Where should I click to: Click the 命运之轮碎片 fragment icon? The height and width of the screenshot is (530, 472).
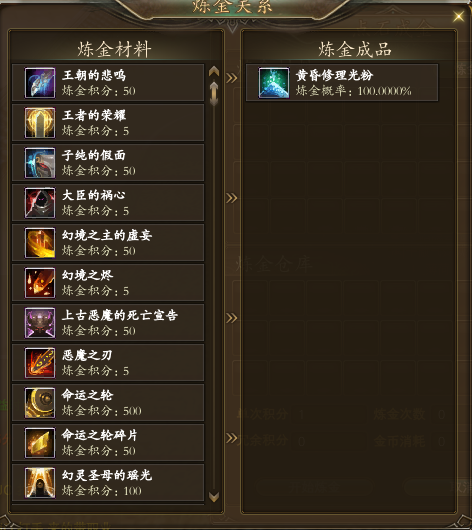(40, 443)
